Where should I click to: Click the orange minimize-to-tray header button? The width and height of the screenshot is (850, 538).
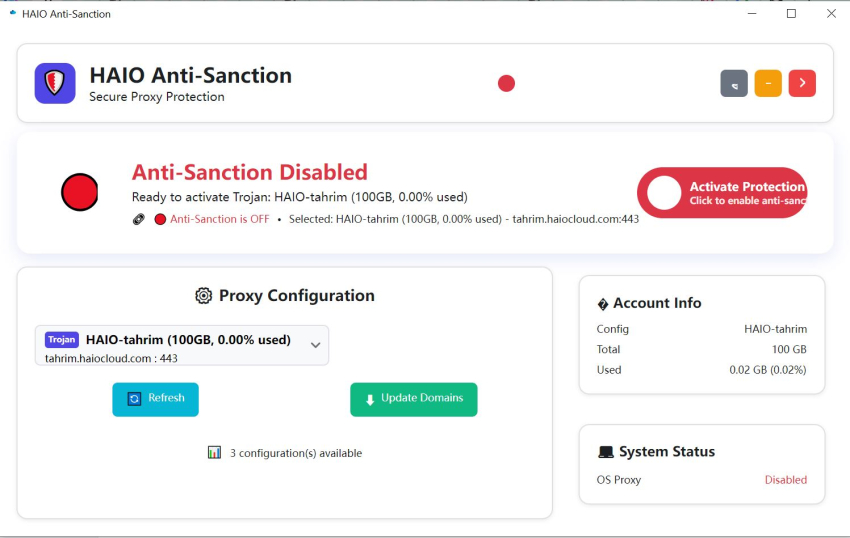point(768,84)
